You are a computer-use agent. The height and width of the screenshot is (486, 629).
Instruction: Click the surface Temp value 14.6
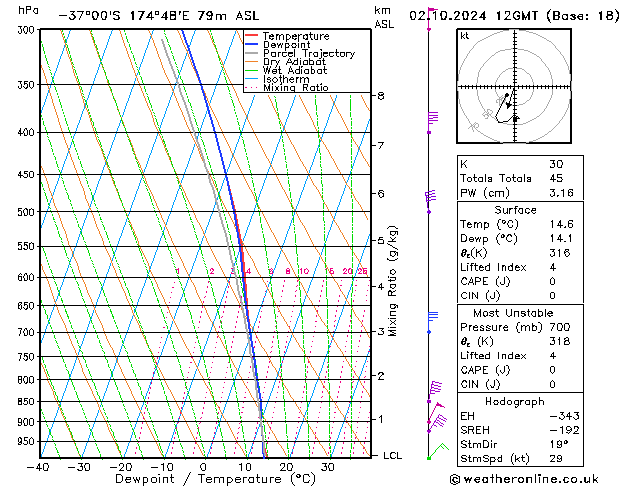562,224
